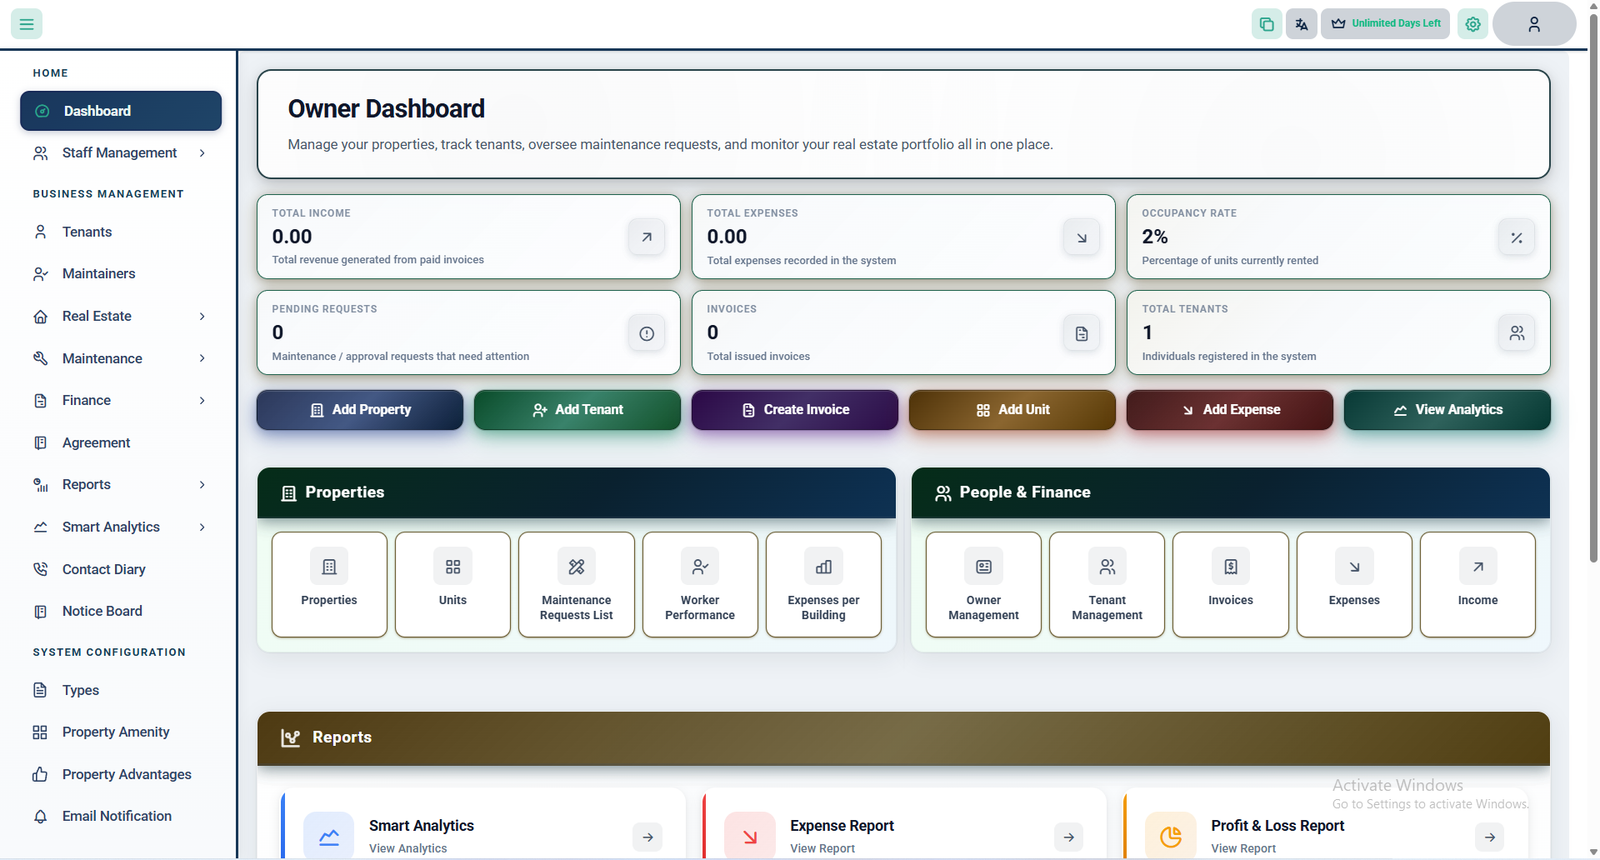
Task: Click Unlimited Days Left badge
Action: pos(1386,24)
